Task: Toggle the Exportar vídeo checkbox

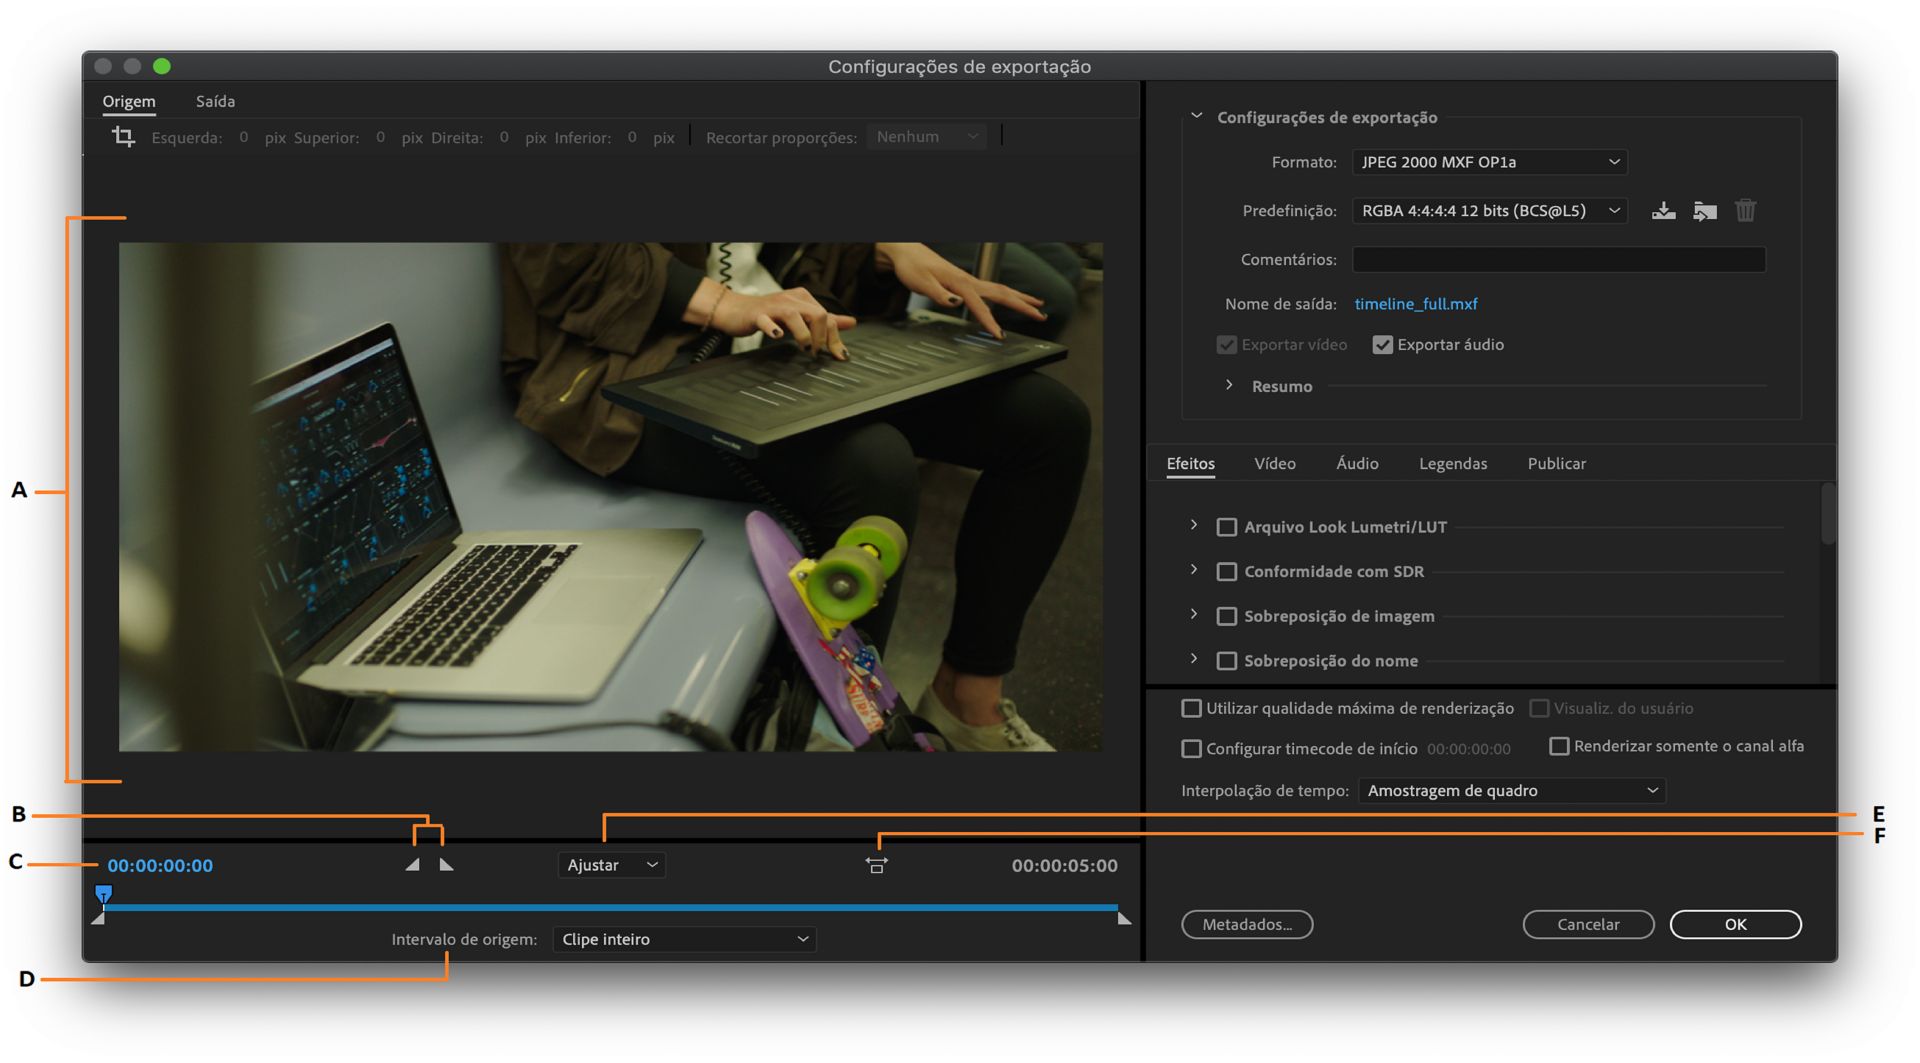Action: click(1227, 345)
